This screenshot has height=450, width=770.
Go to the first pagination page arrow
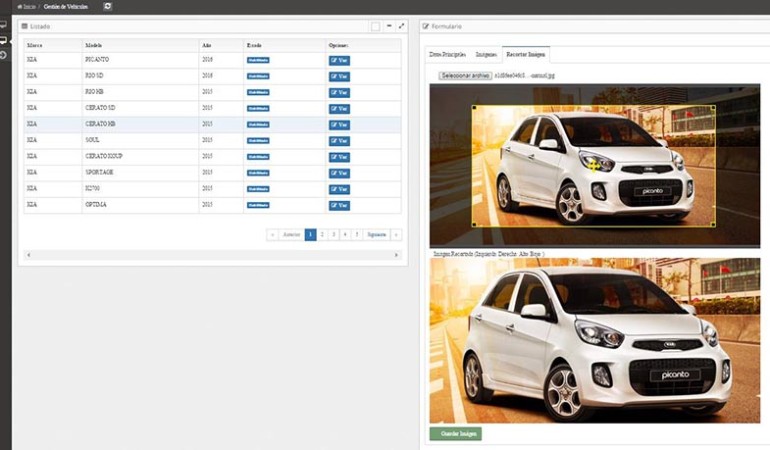(273, 235)
